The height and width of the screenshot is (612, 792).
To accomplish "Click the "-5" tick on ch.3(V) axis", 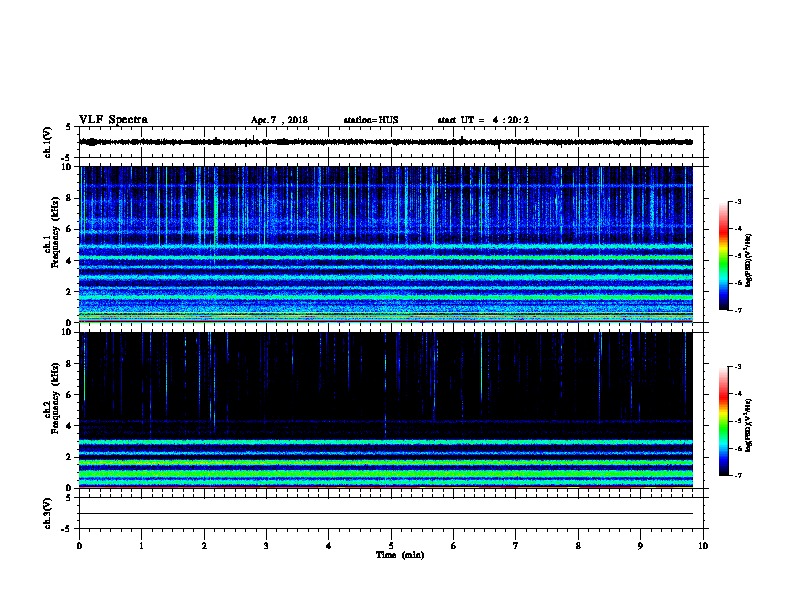I will coord(67,529).
